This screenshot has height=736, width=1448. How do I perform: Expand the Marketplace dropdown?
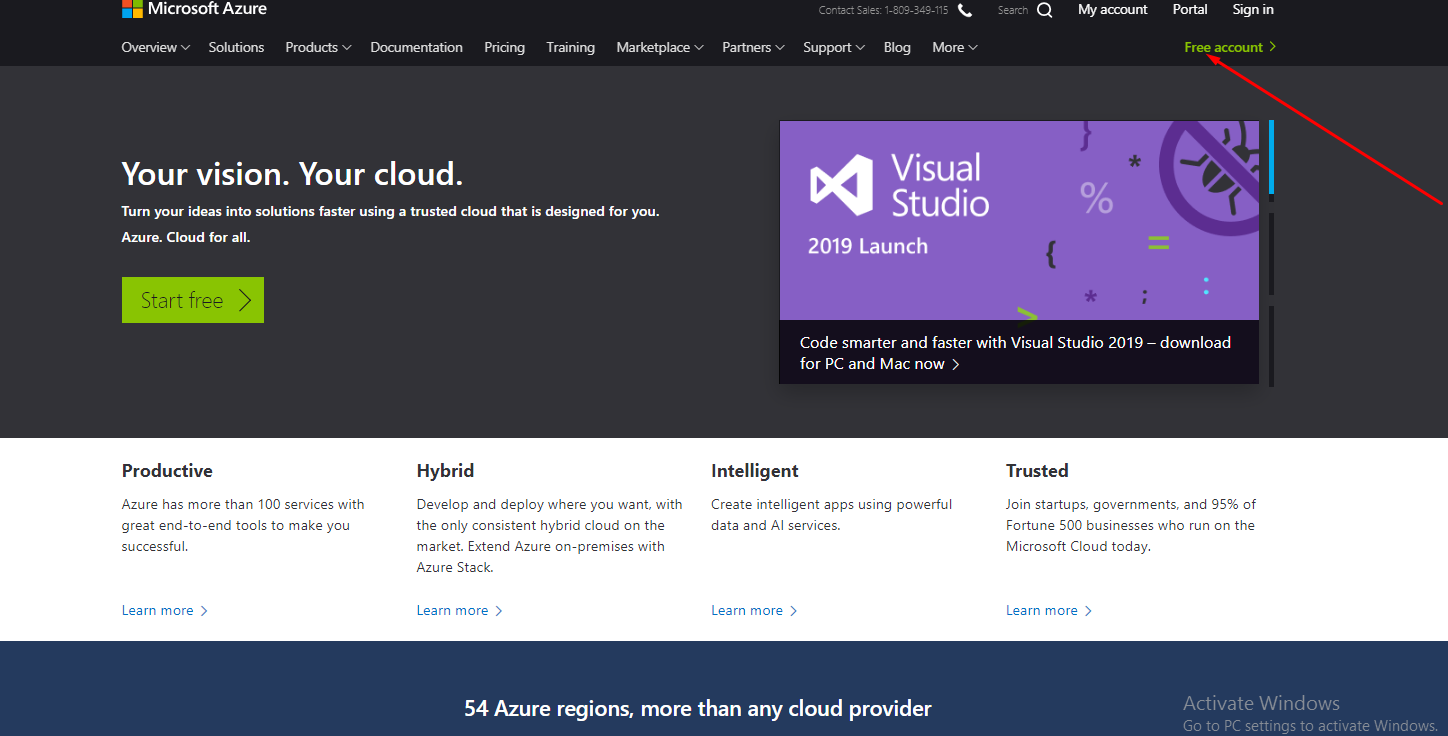pos(660,47)
